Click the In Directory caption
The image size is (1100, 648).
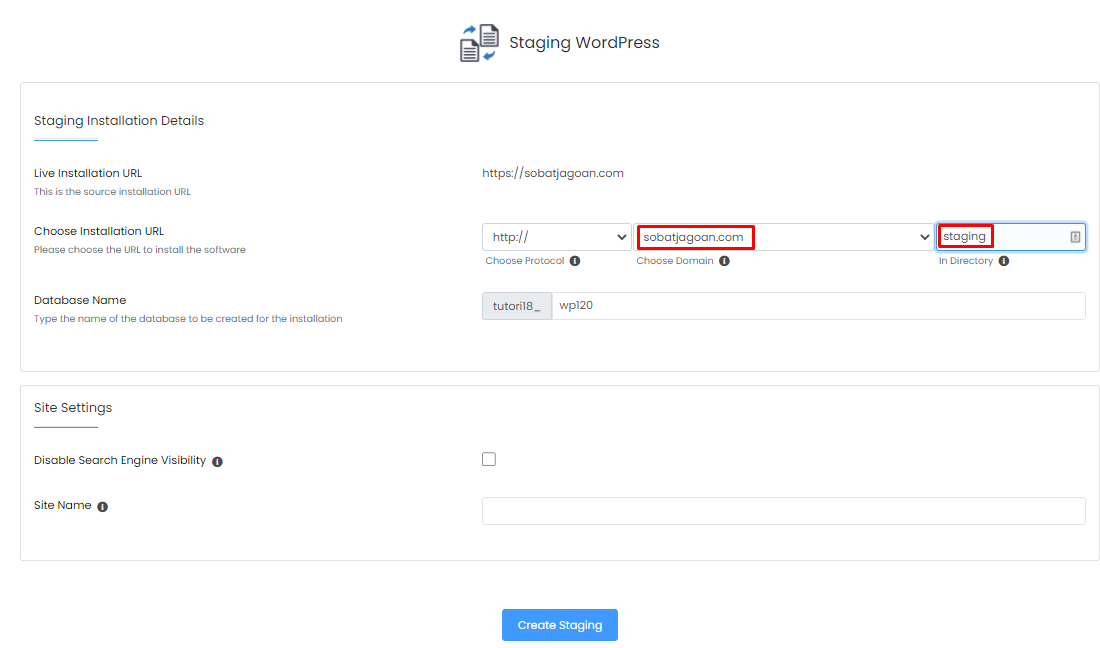[966, 261]
